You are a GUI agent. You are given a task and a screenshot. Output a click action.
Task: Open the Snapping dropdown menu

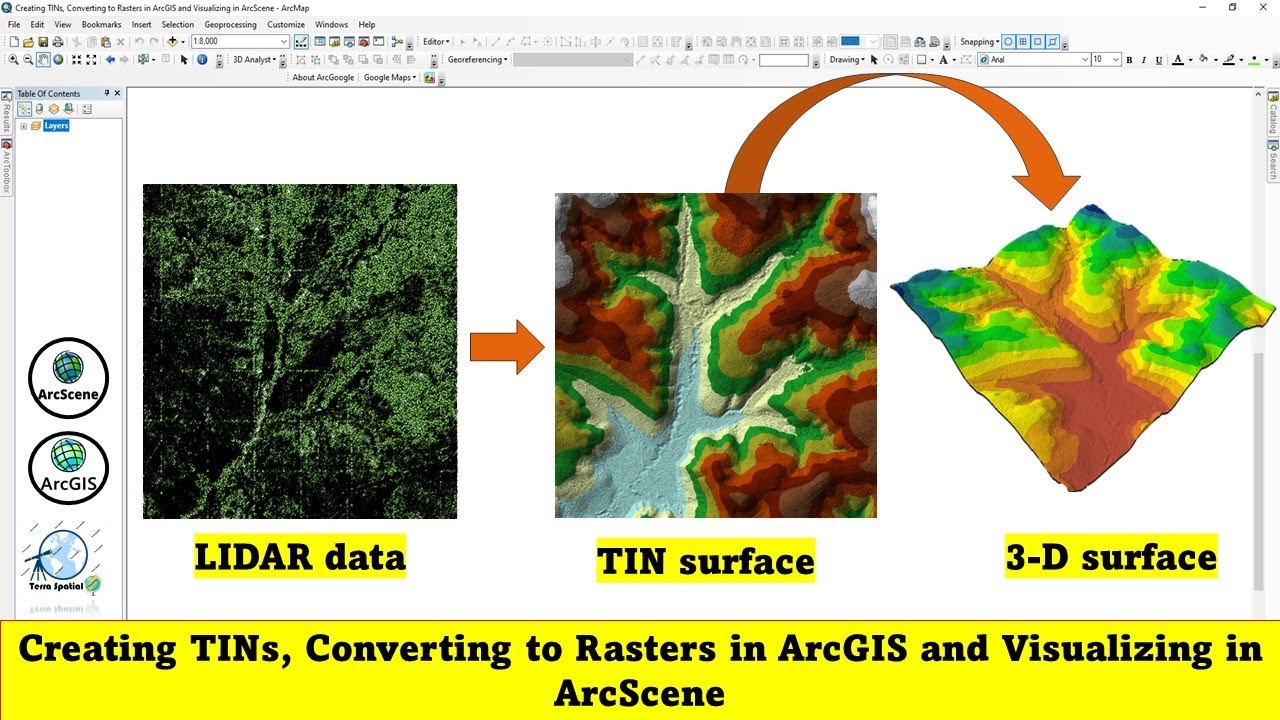tap(979, 42)
